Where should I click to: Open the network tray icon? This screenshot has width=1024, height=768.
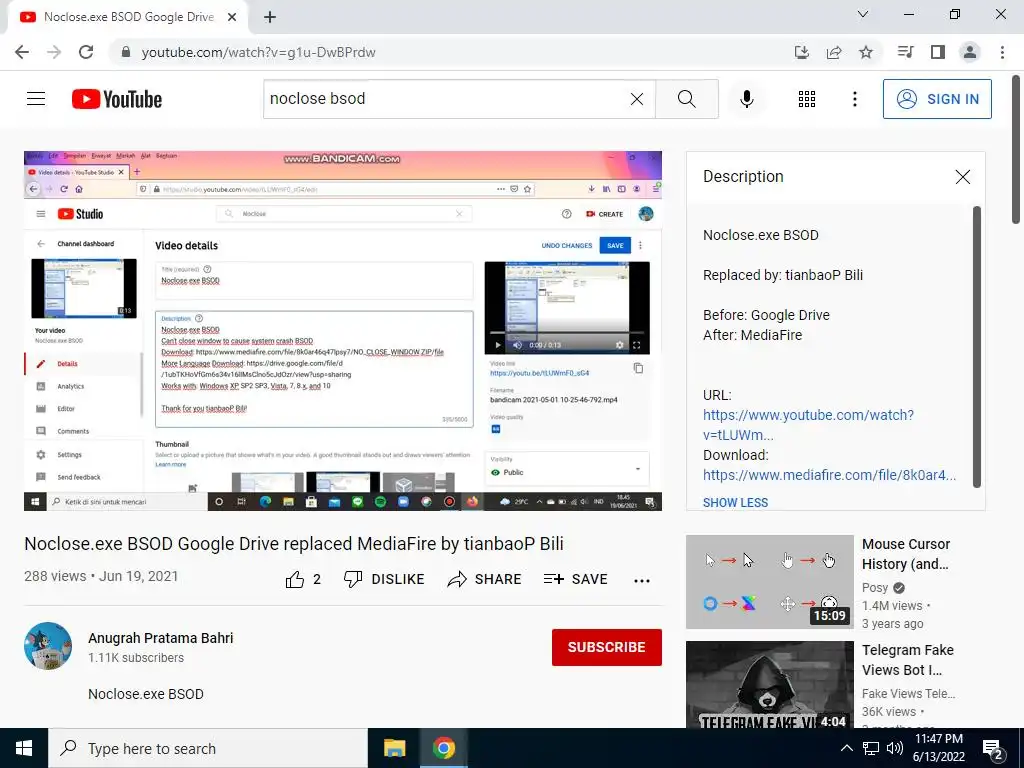(x=871, y=748)
